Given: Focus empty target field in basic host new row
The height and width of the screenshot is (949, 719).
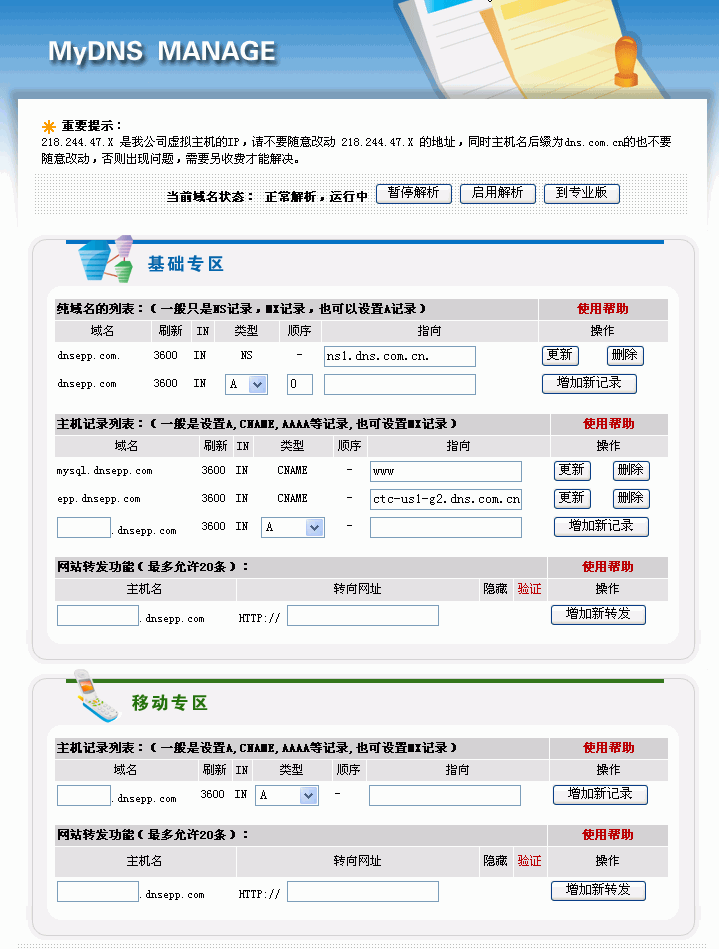Looking at the screenshot, I should pos(446,527).
